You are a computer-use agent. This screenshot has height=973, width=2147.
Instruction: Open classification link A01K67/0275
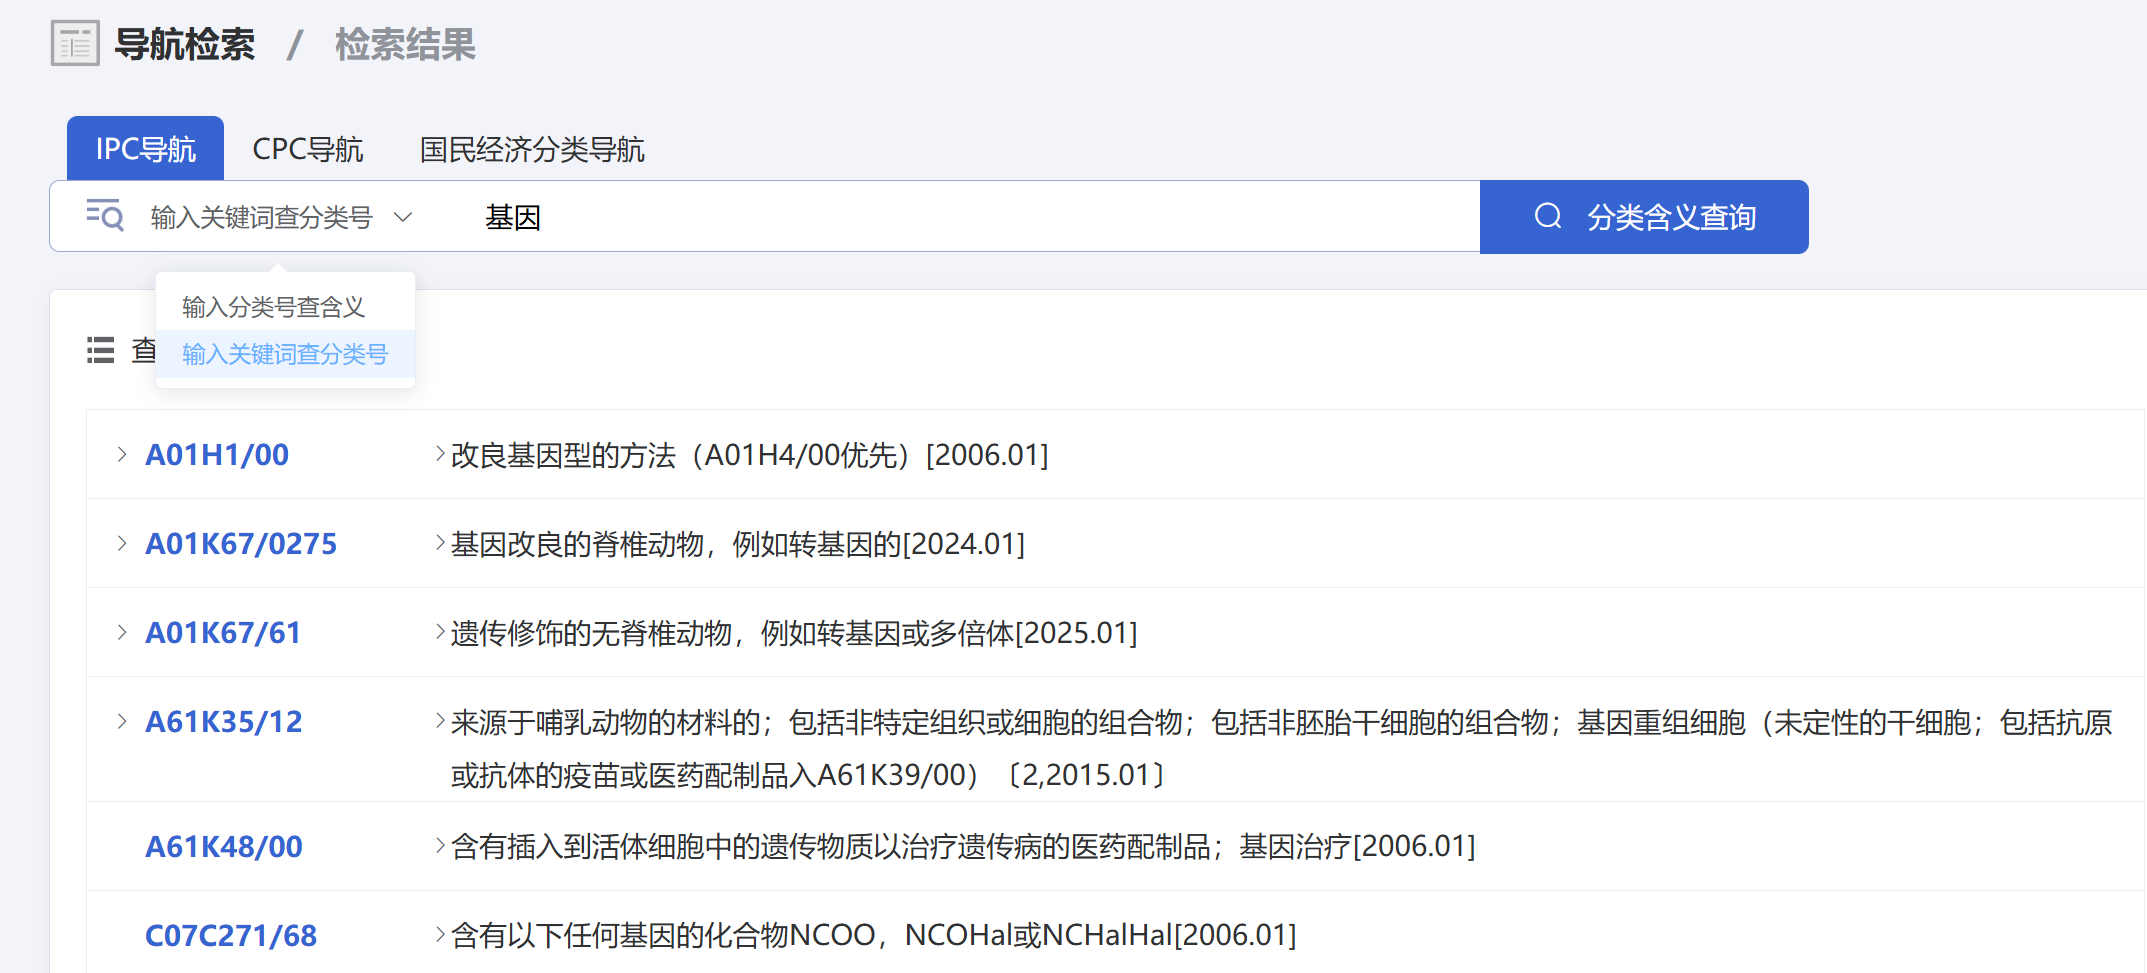click(x=241, y=543)
